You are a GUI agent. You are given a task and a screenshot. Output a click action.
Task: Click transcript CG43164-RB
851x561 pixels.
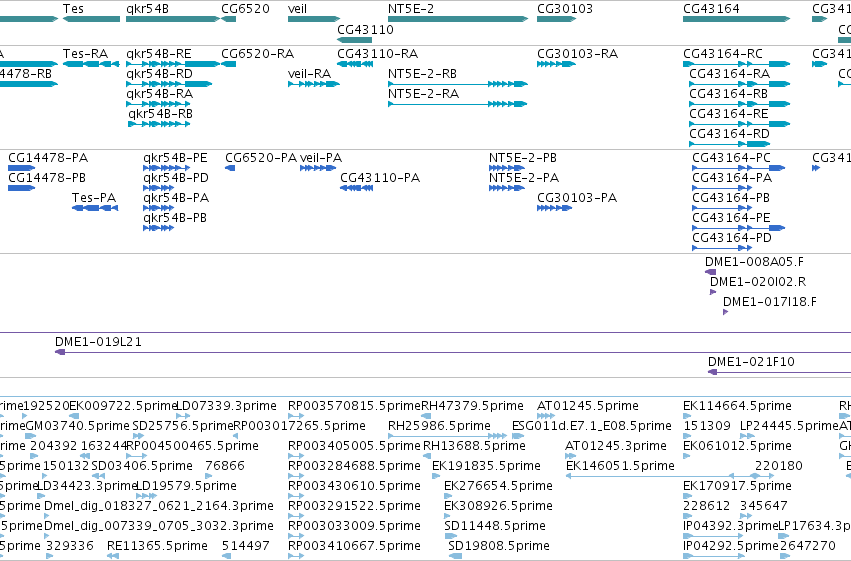pyautogui.click(x=728, y=94)
